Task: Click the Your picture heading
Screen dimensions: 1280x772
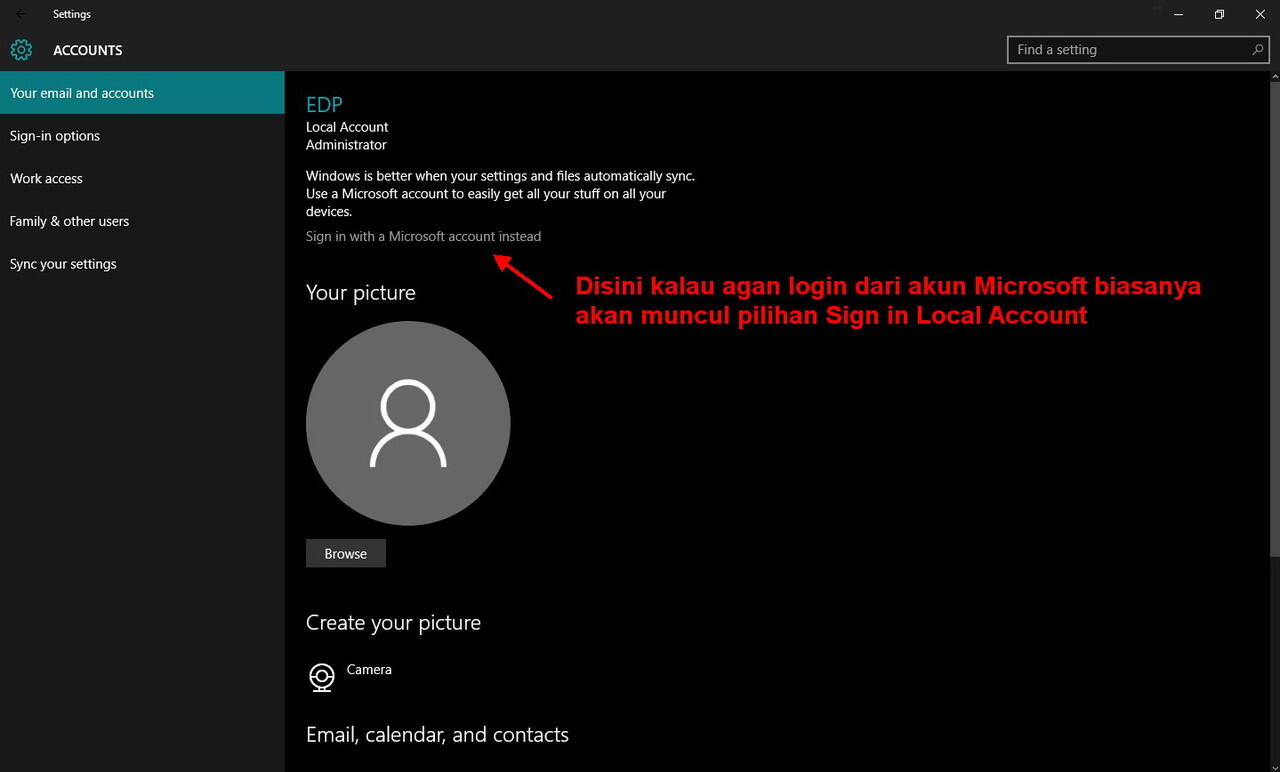Action: pos(361,293)
